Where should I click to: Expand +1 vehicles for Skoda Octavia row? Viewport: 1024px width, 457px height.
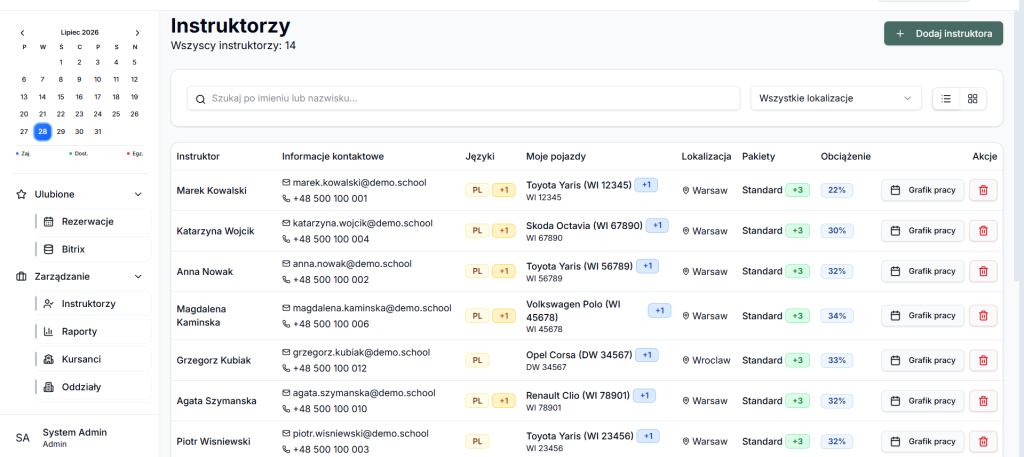click(657, 225)
